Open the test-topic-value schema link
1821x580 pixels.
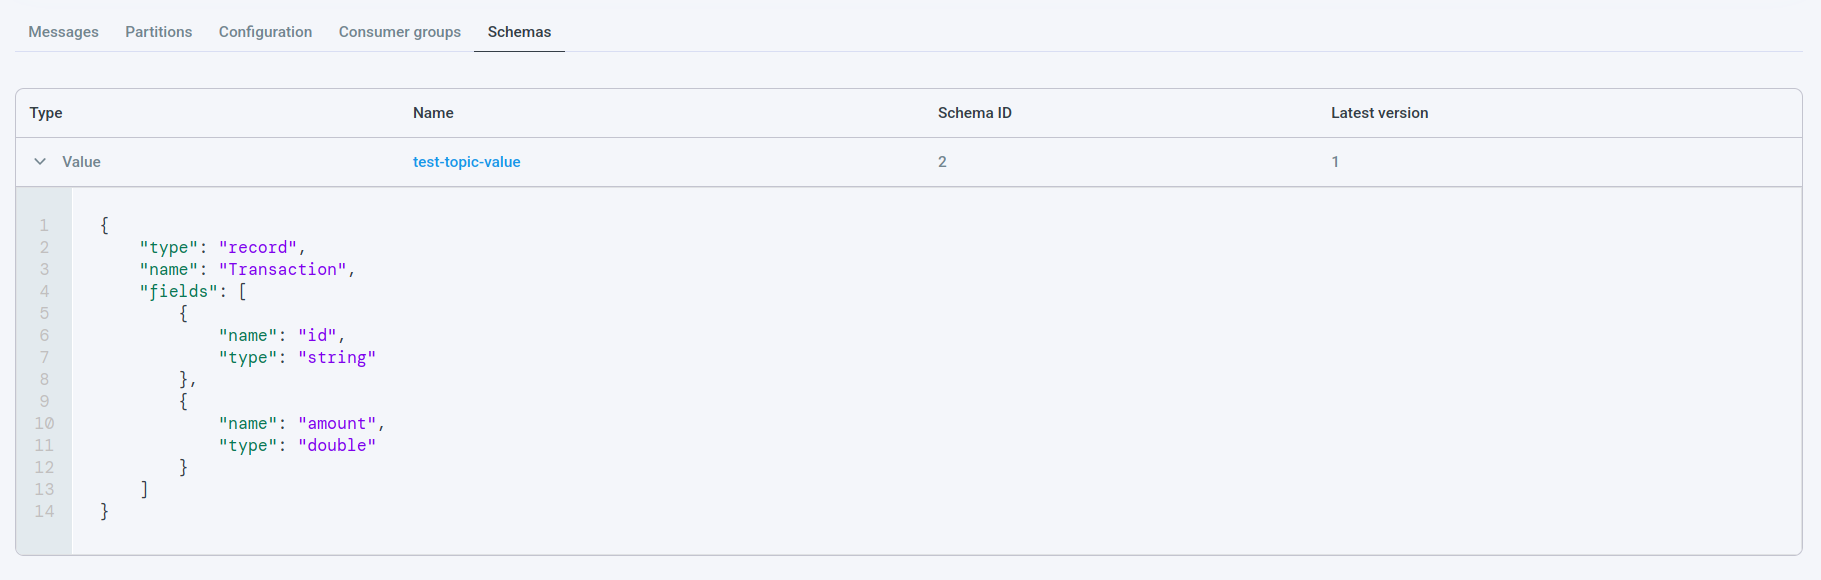click(x=466, y=162)
